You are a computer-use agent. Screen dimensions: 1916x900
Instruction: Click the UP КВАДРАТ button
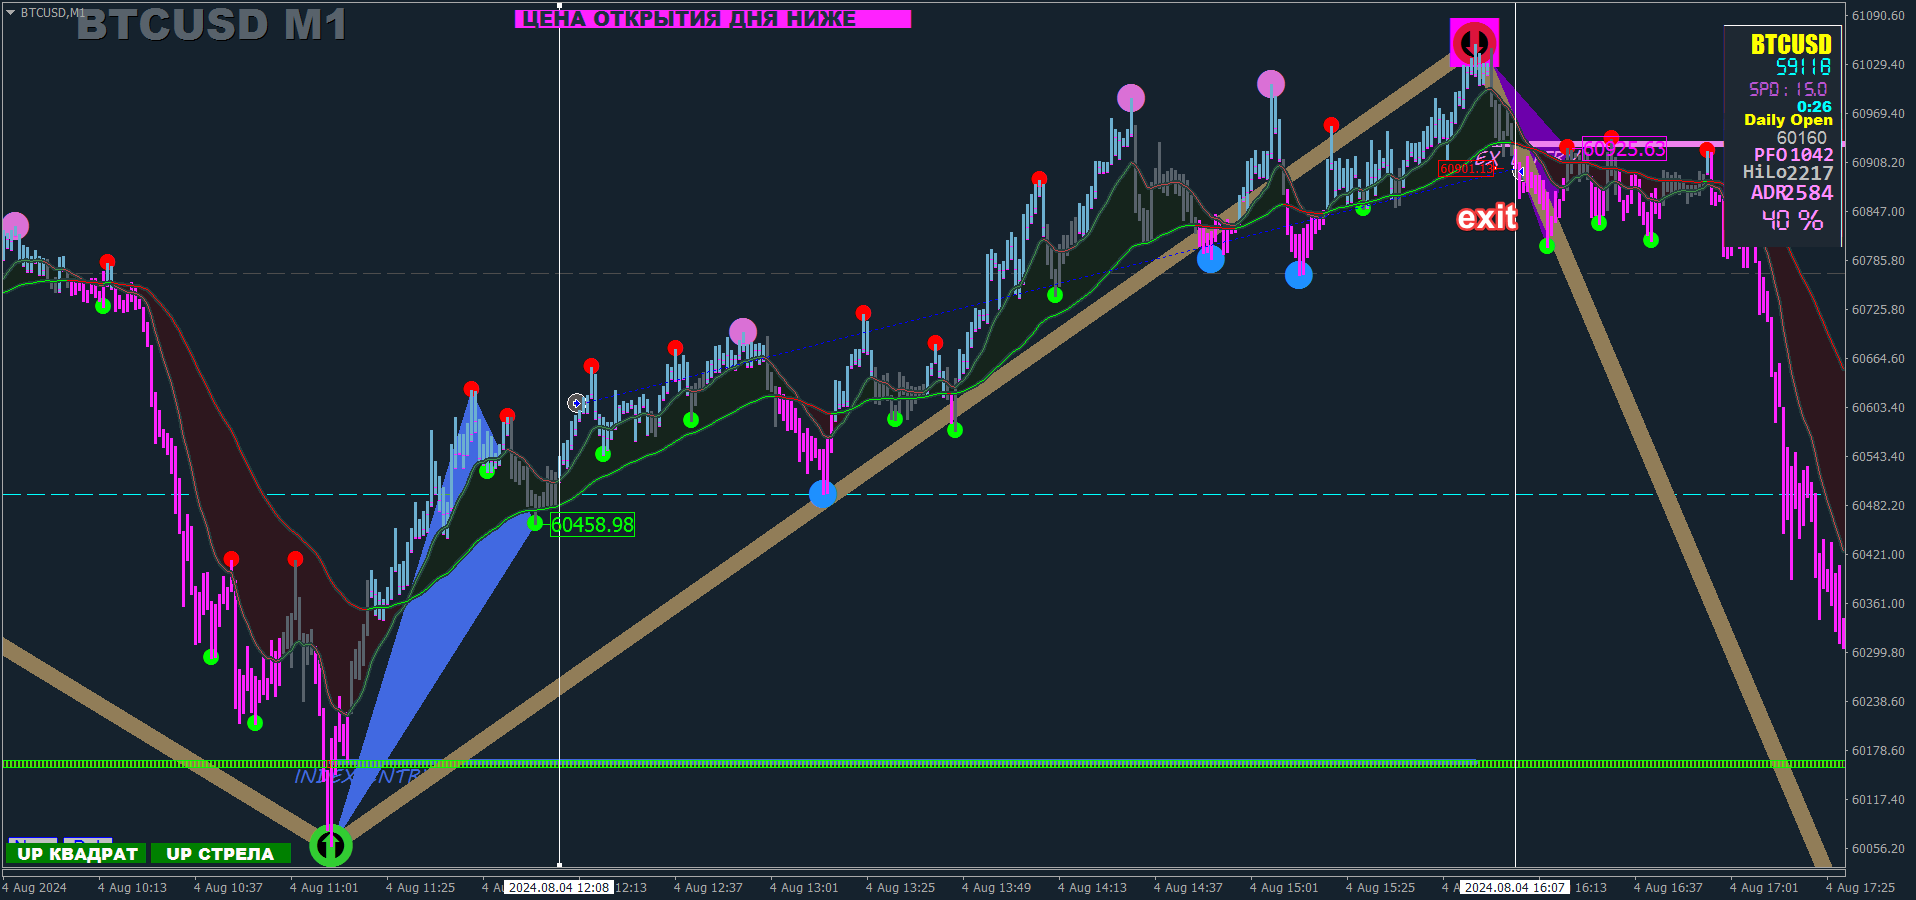77,853
